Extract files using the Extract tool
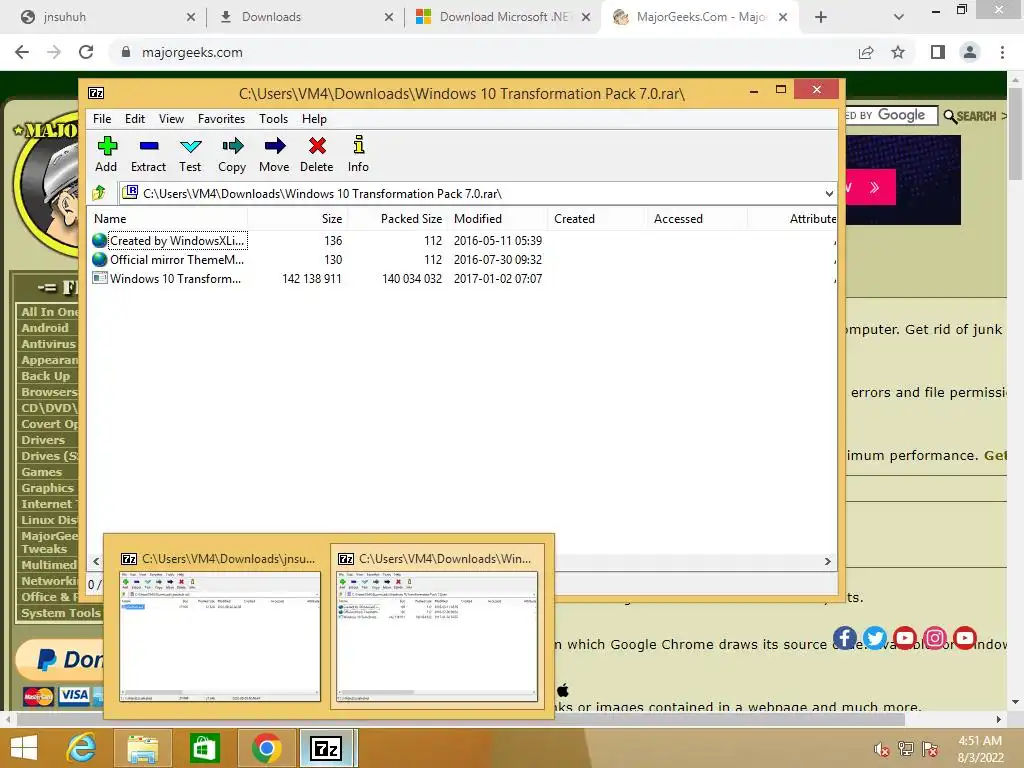This screenshot has height=768, width=1024. 148,155
